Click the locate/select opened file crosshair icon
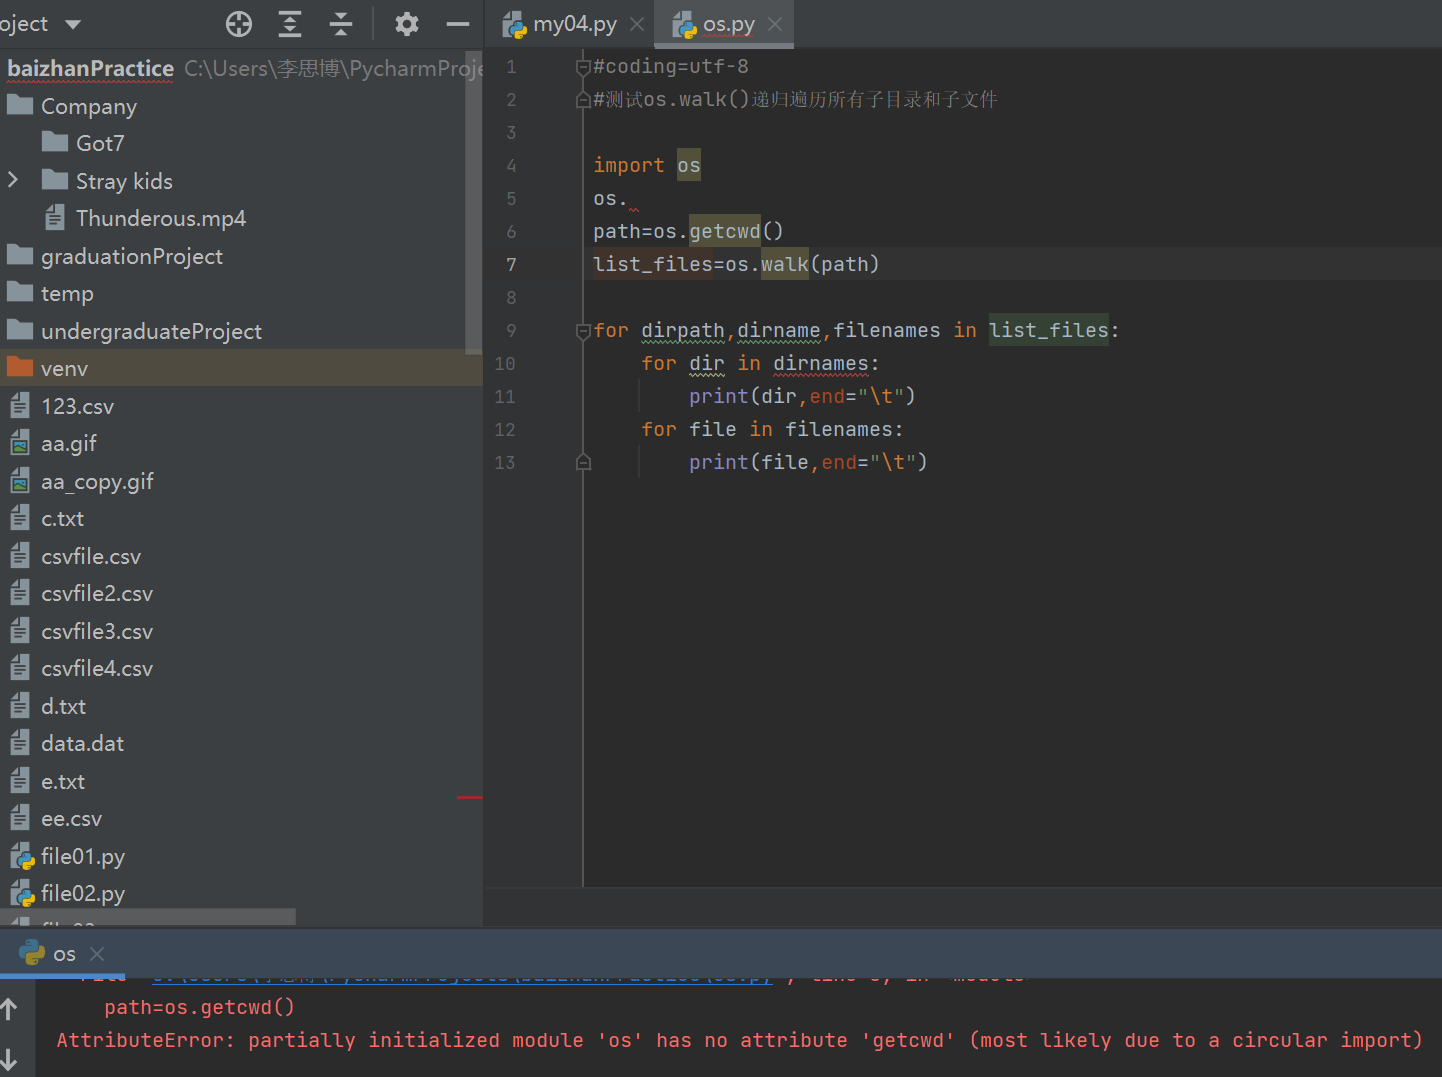The width and height of the screenshot is (1442, 1077). [239, 24]
